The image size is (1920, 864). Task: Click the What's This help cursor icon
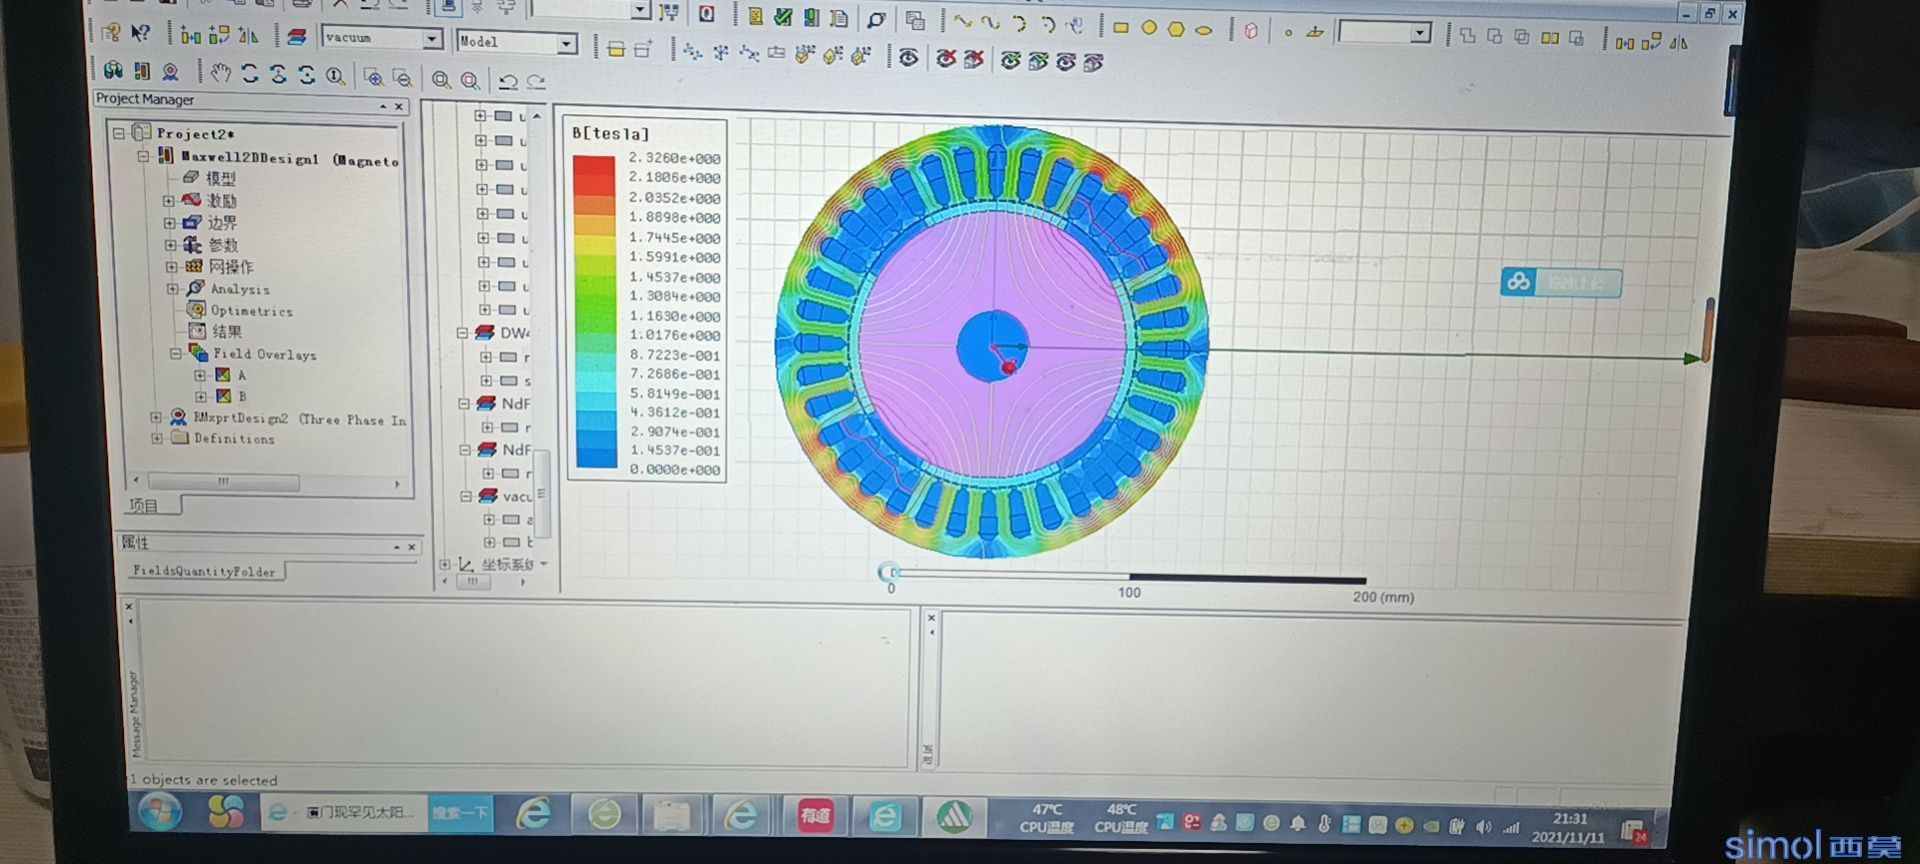pos(140,33)
